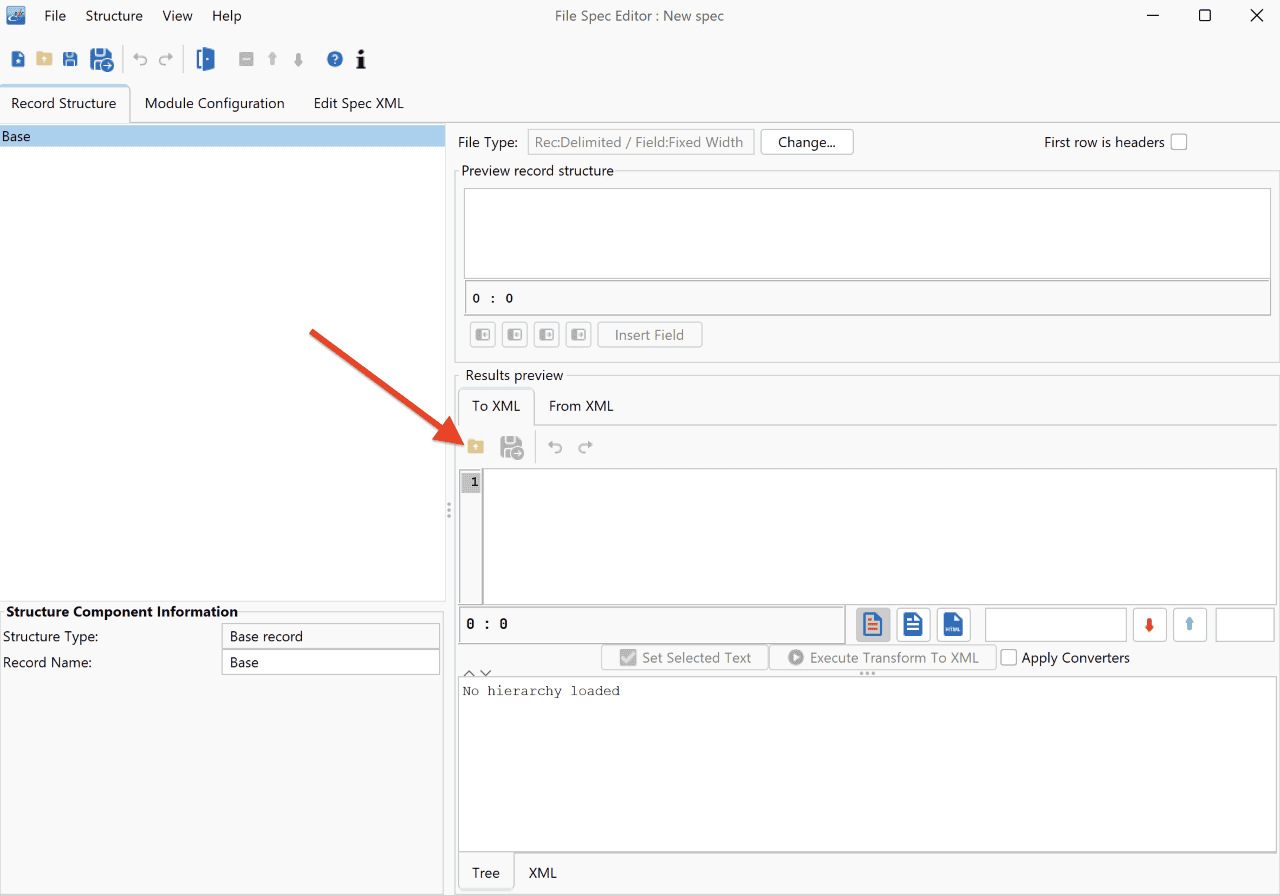The height and width of the screenshot is (895, 1280).
Task: Expand the results pane with the down chevron
Action: click(486, 673)
